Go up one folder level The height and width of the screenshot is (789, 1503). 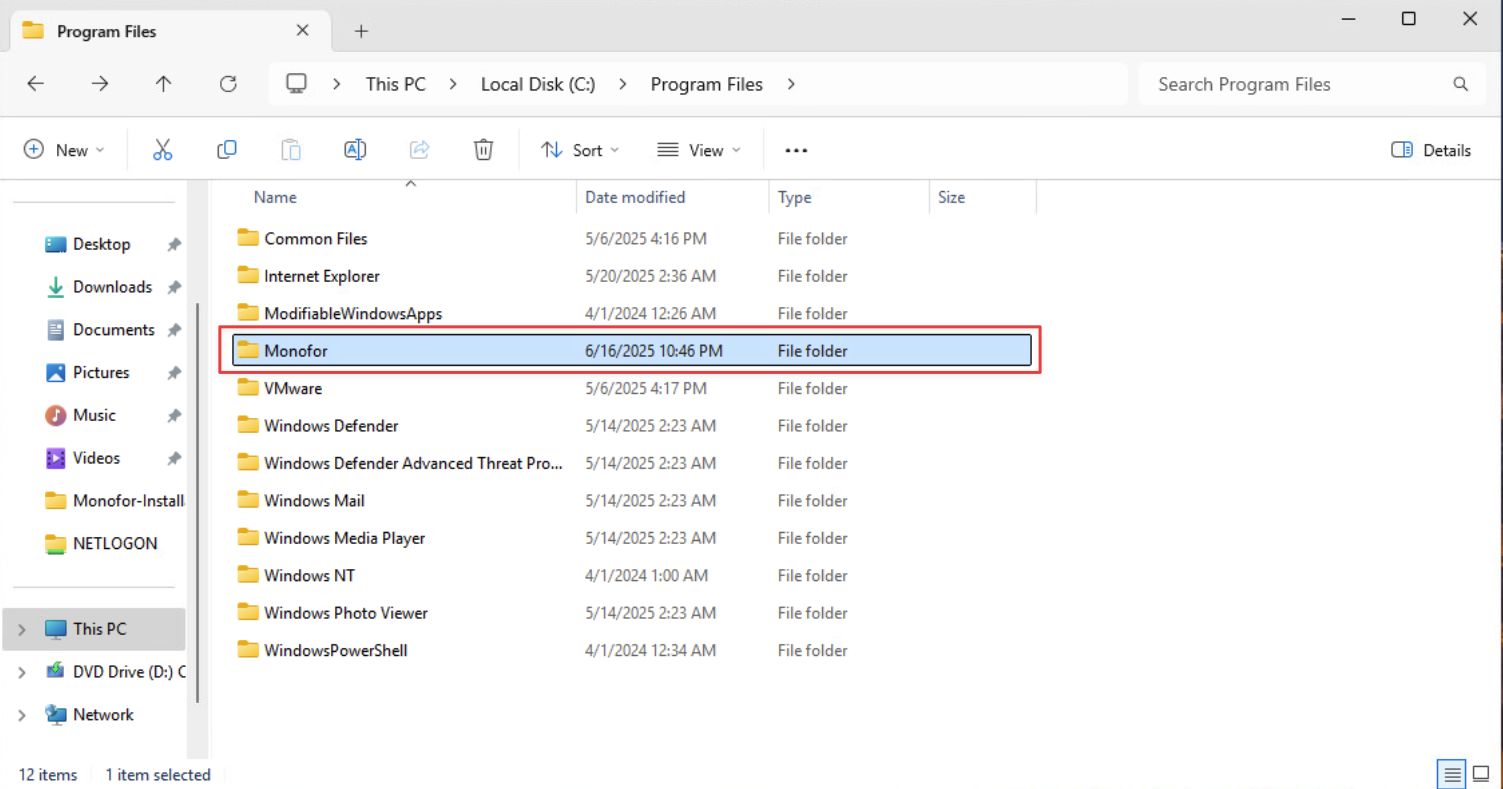point(164,84)
